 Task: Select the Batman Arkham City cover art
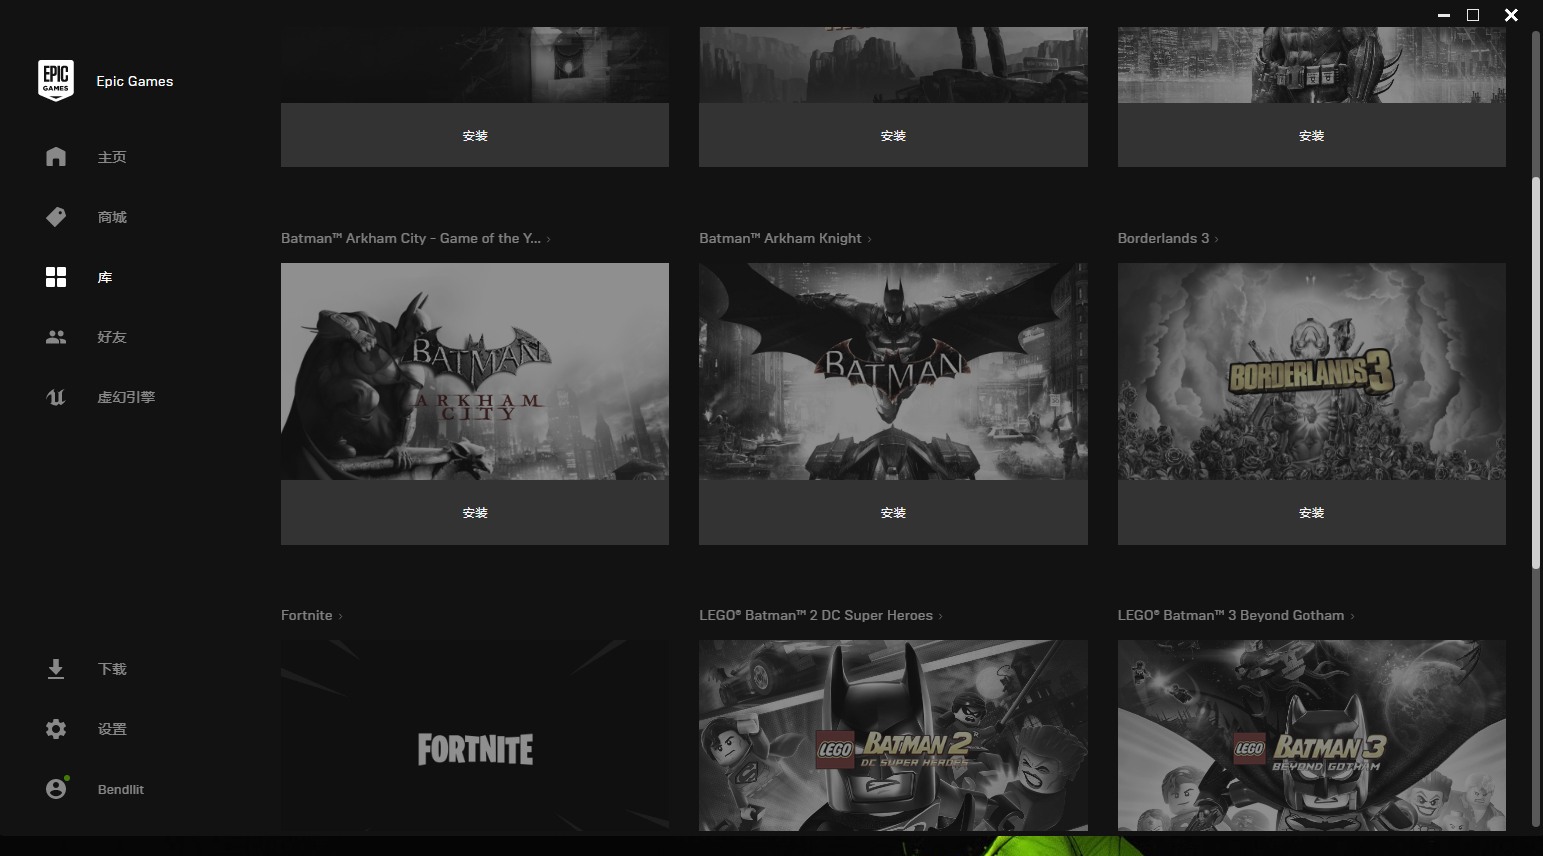pyautogui.click(x=475, y=371)
